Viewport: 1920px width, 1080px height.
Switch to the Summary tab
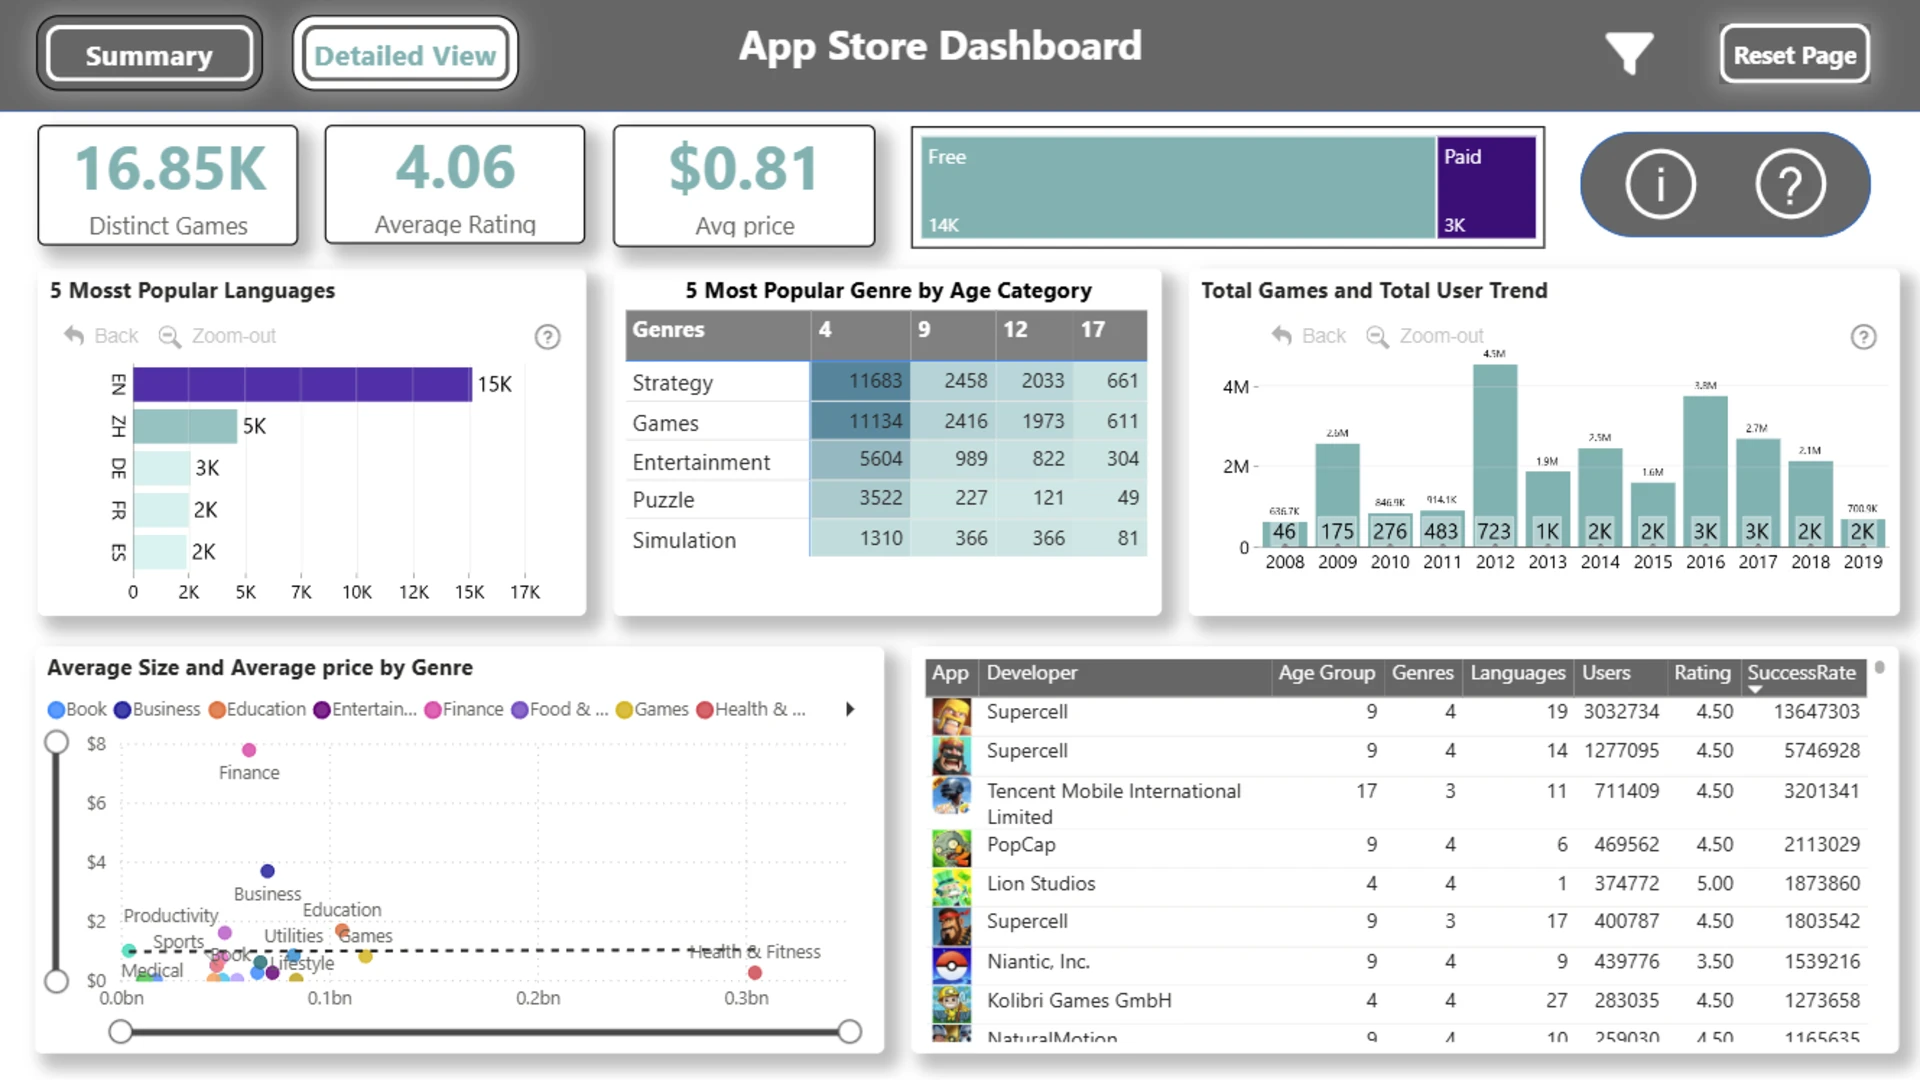[x=149, y=55]
